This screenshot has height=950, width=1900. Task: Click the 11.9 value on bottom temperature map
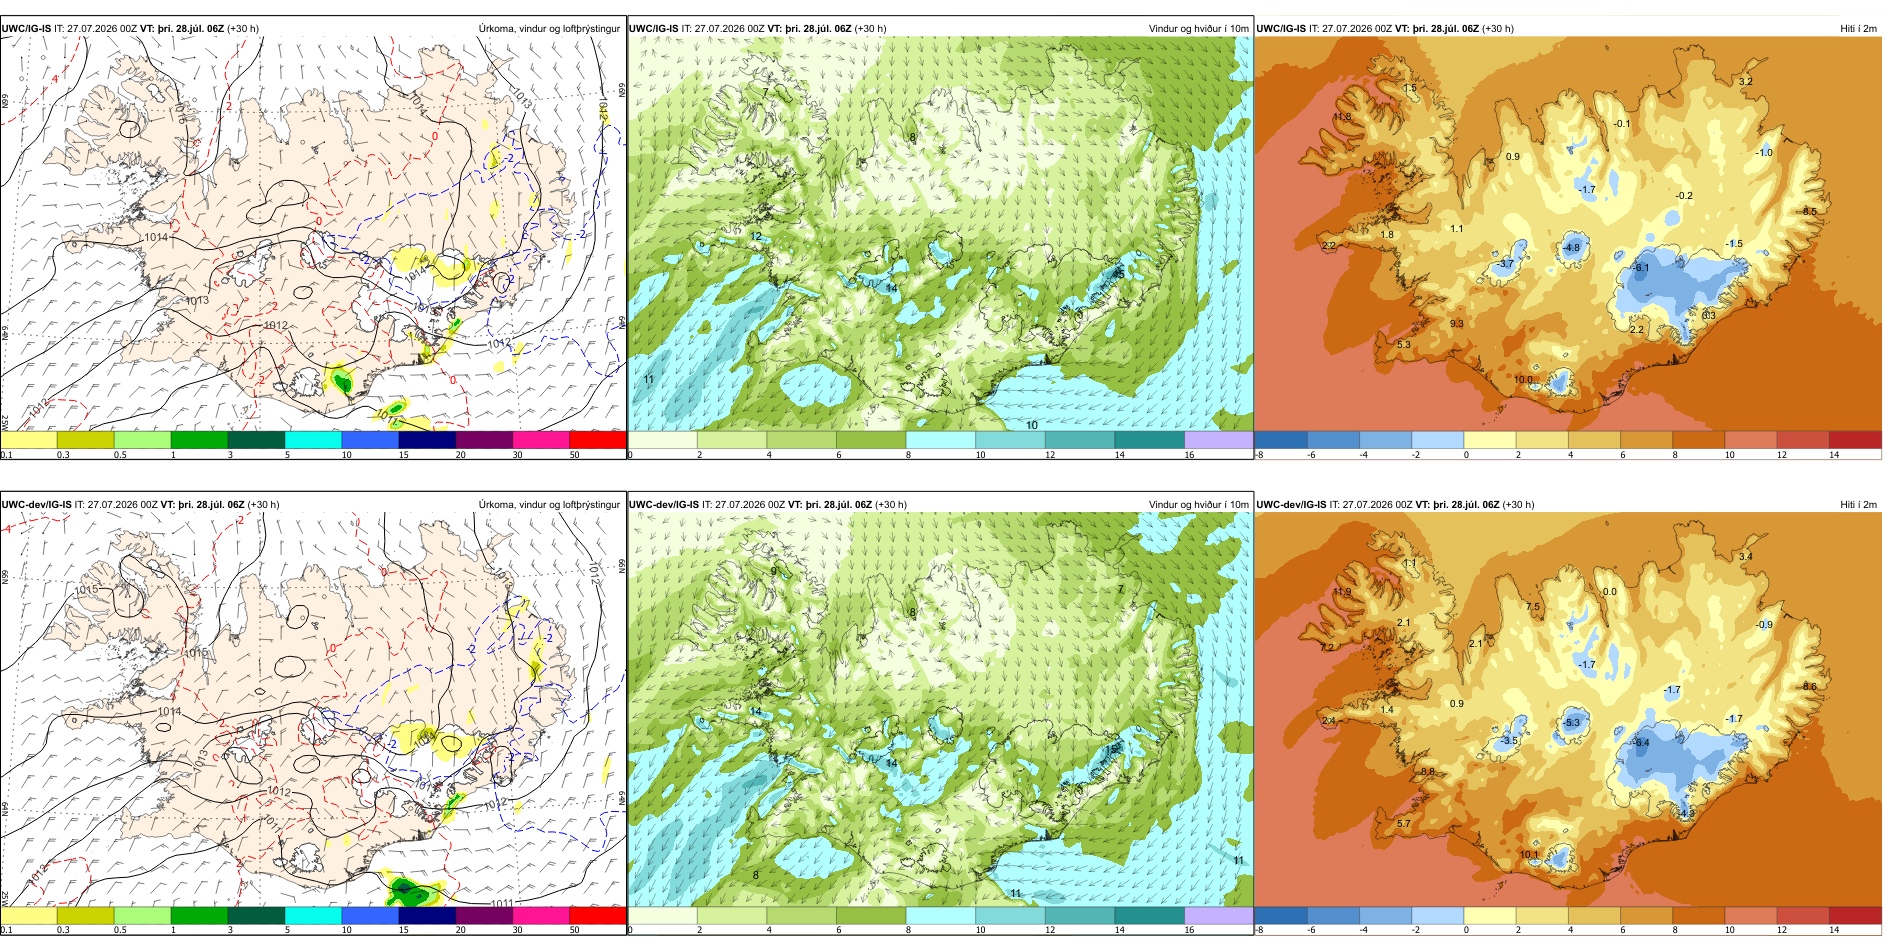click(1341, 592)
